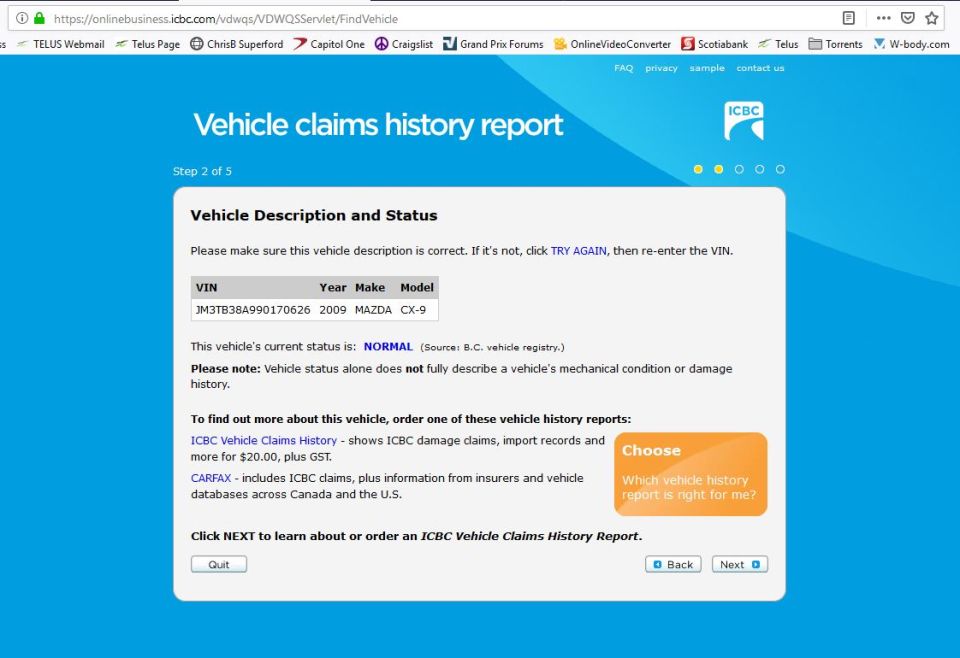
Task: Open the CARFAX report link
Action: pos(211,478)
